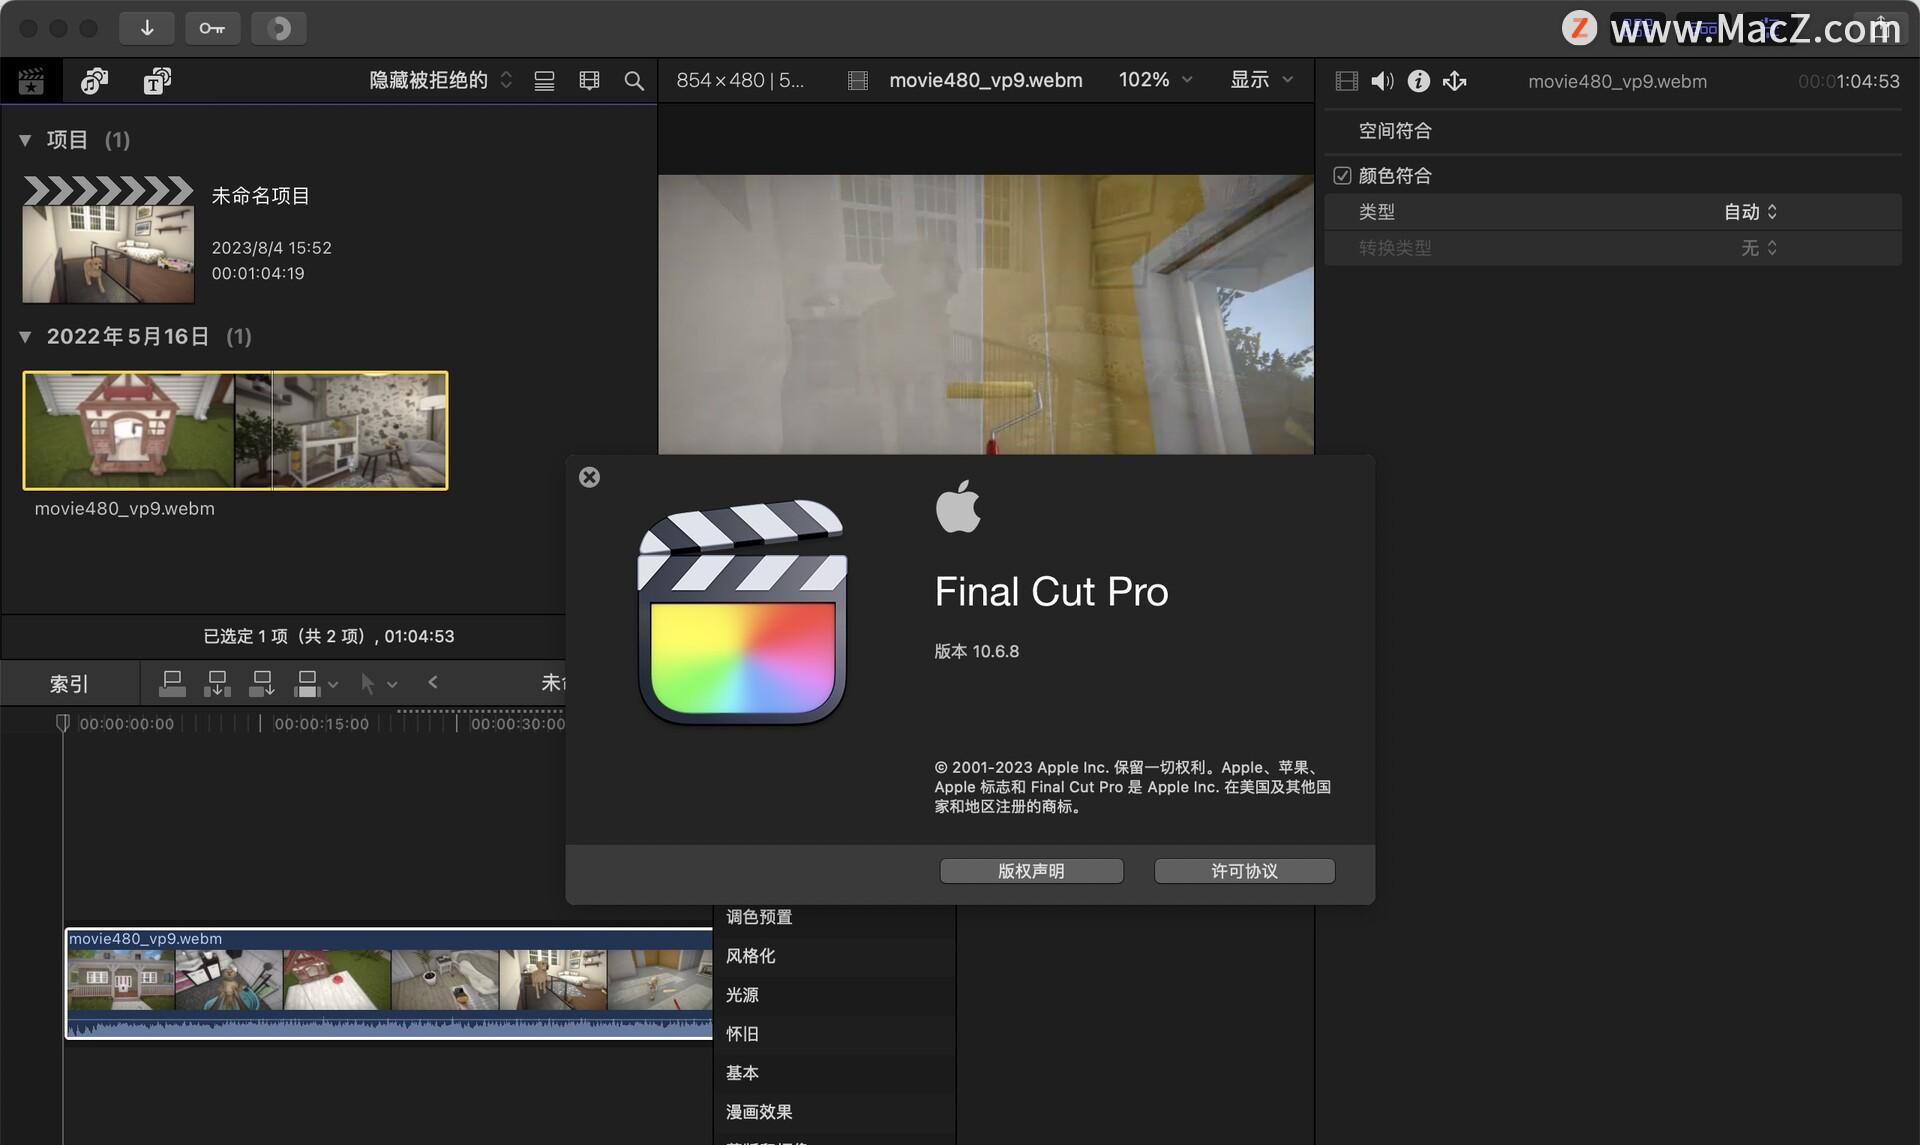
Task: Open the 隐藏被拒绝的 filter dropdown
Action: point(441,80)
